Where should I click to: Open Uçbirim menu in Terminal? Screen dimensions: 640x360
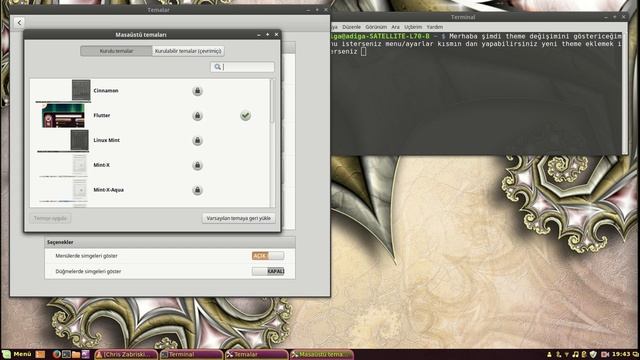(413, 27)
